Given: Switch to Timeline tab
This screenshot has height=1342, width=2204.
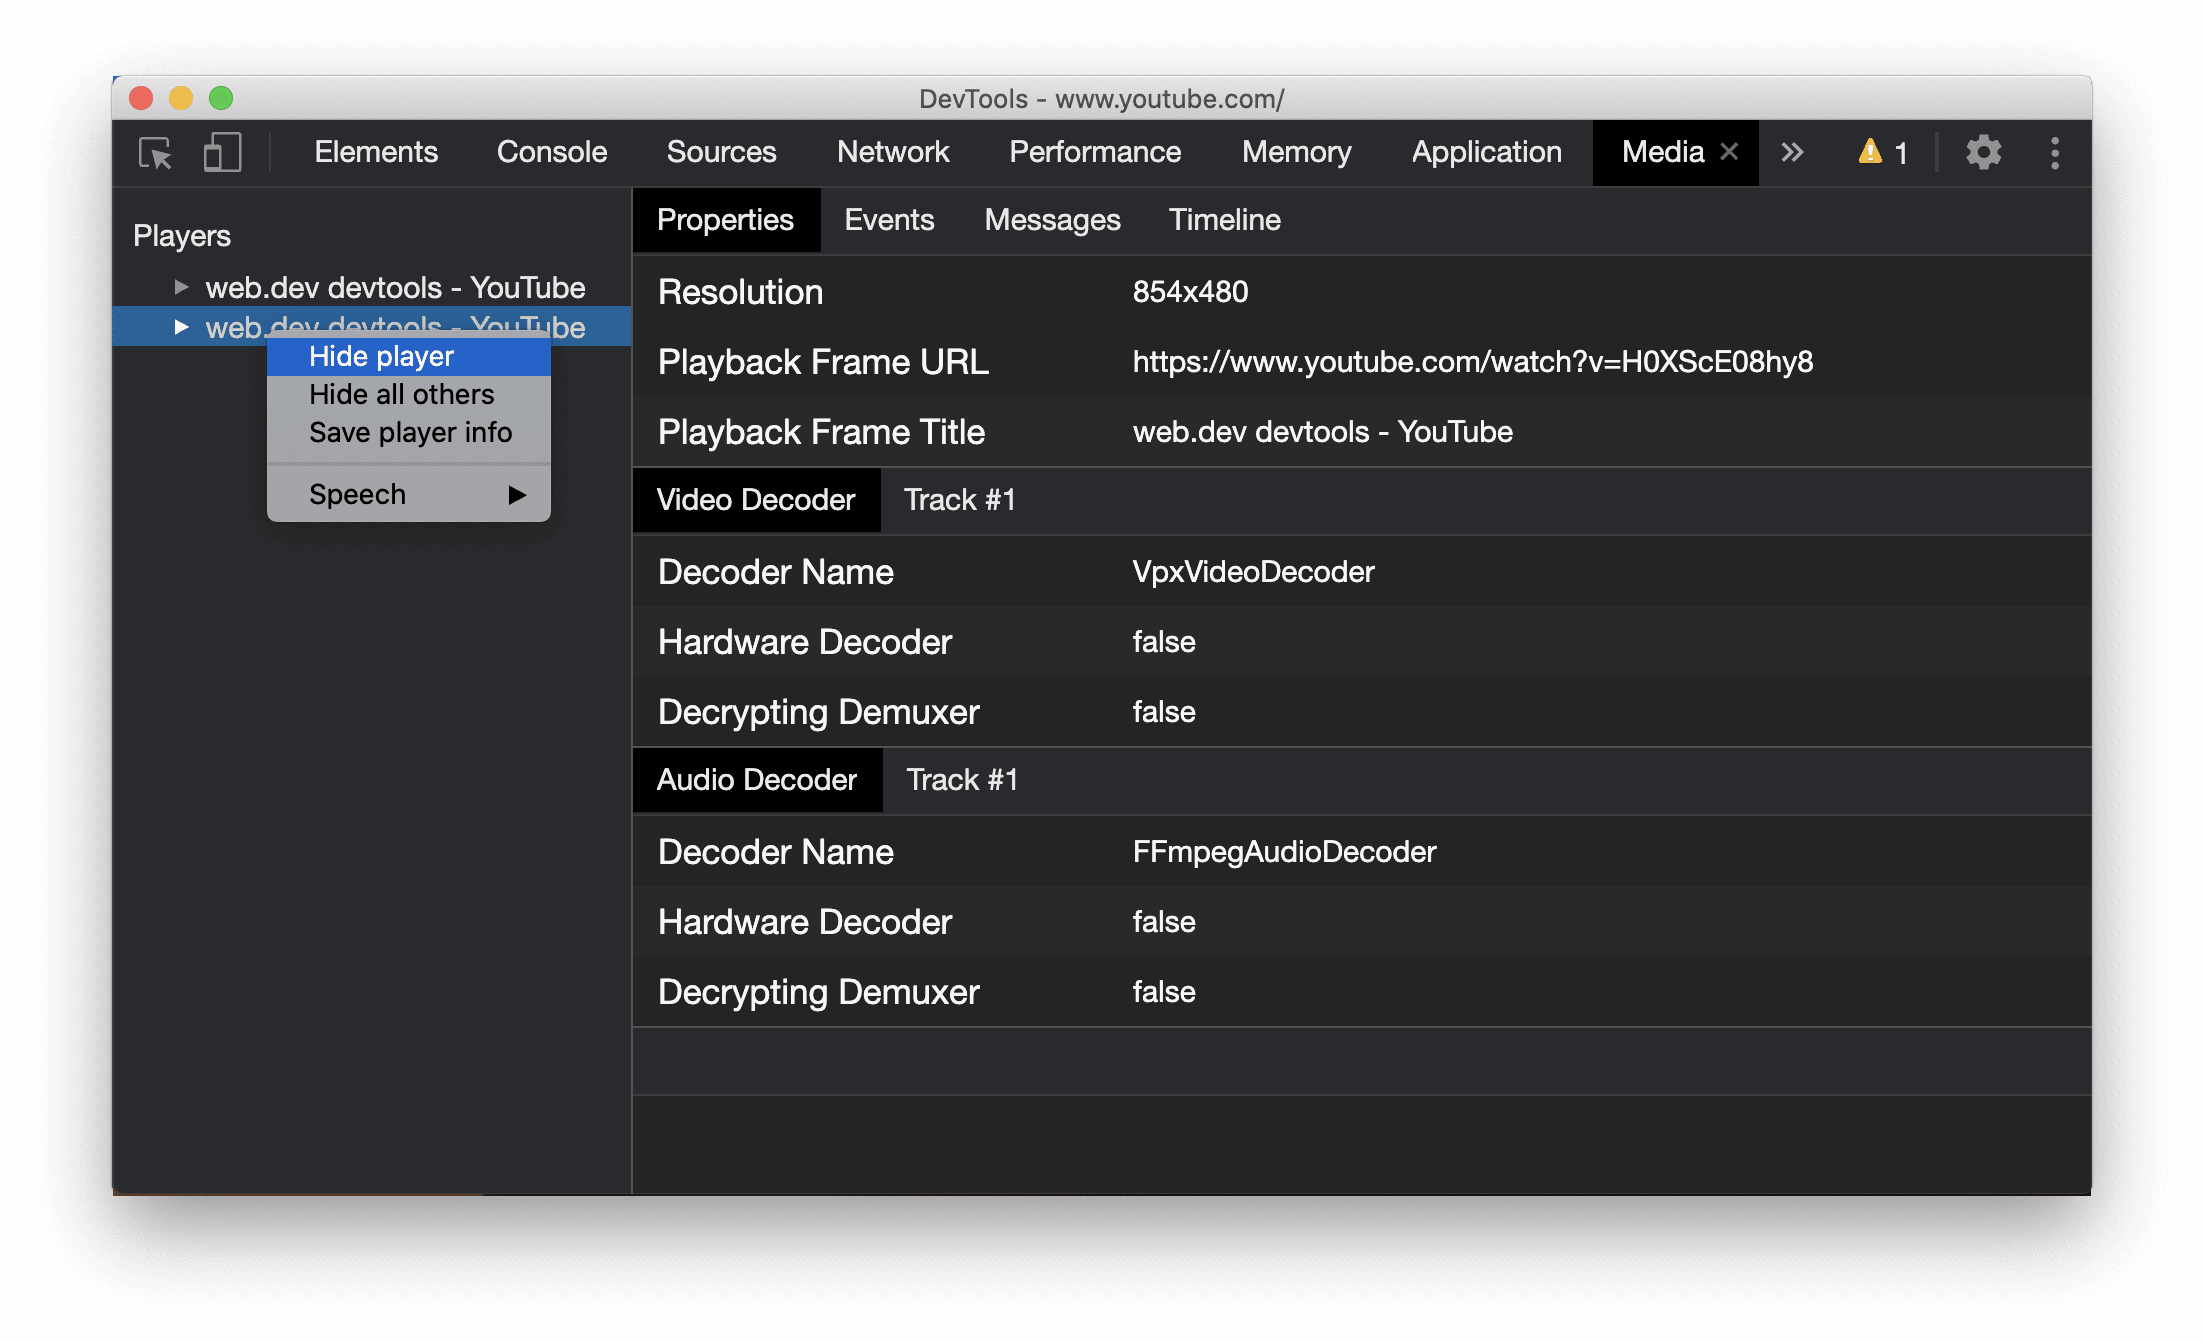Looking at the screenshot, I should pyautogui.click(x=1226, y=221).
